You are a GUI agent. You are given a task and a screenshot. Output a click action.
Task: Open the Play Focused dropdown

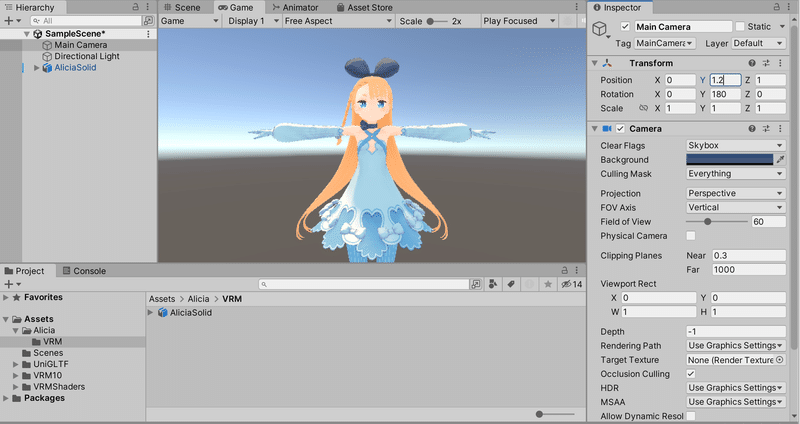point(519,21)
